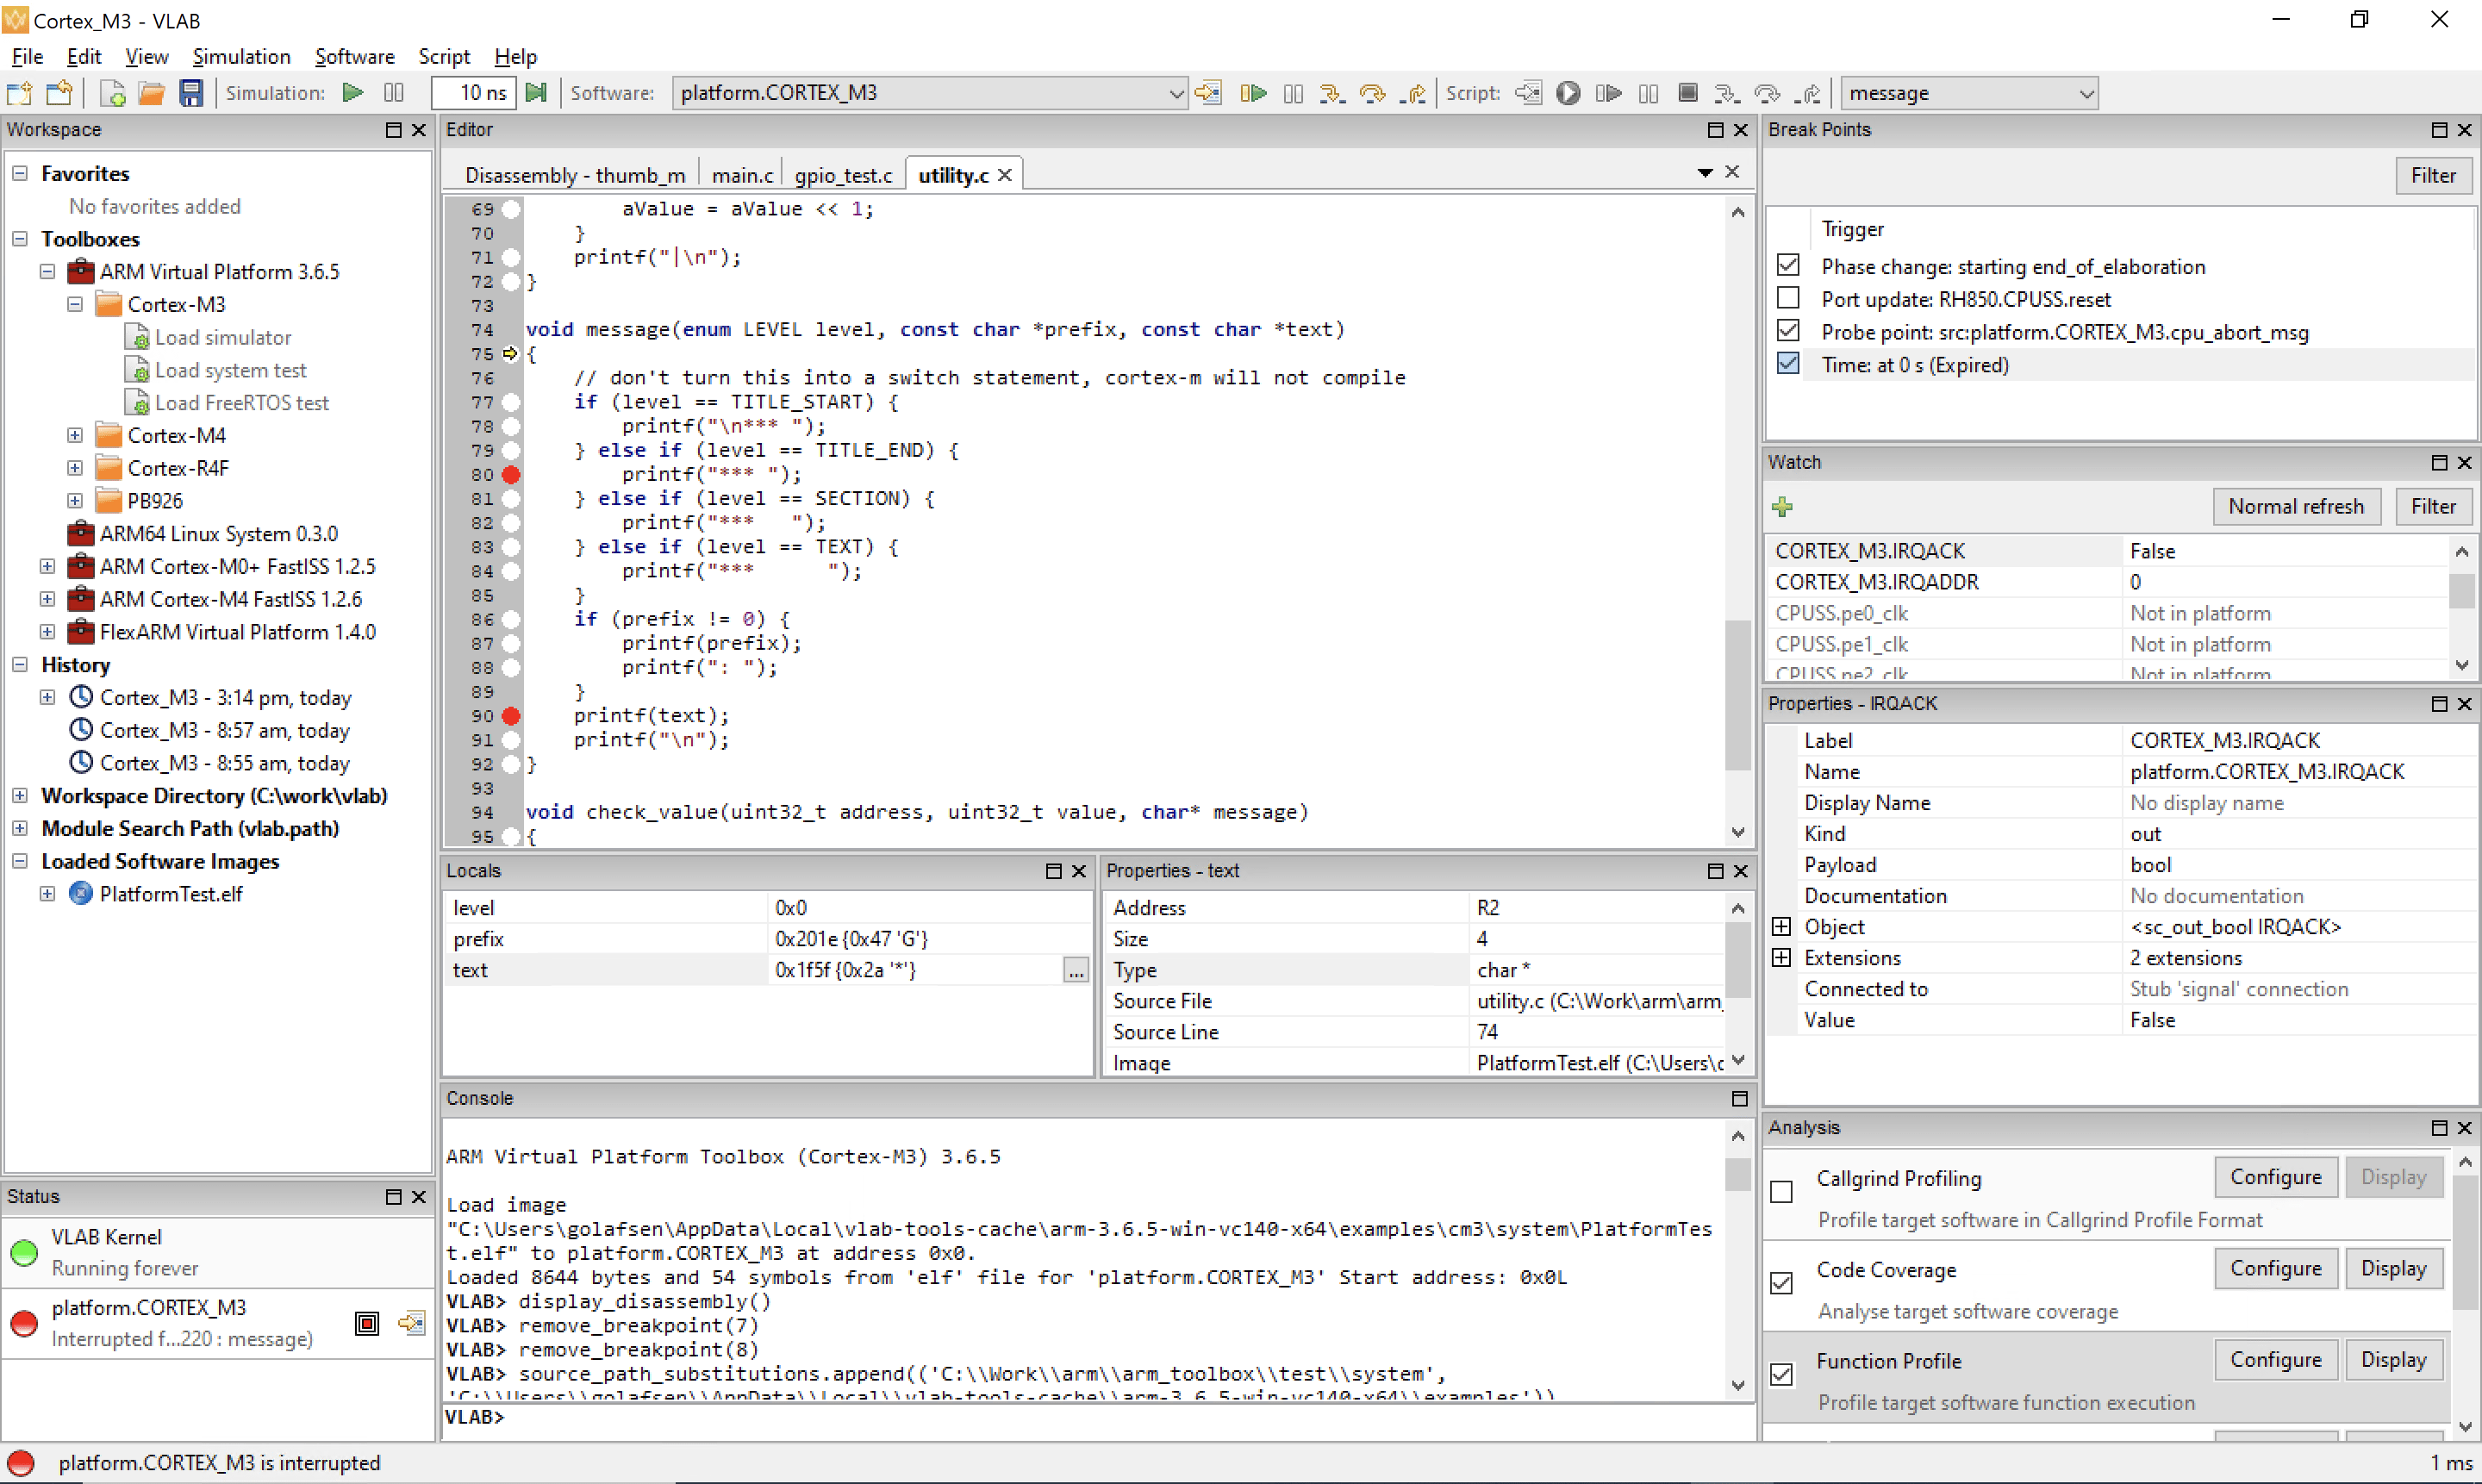Click Configure for Function Profile

point(2275,1359)
